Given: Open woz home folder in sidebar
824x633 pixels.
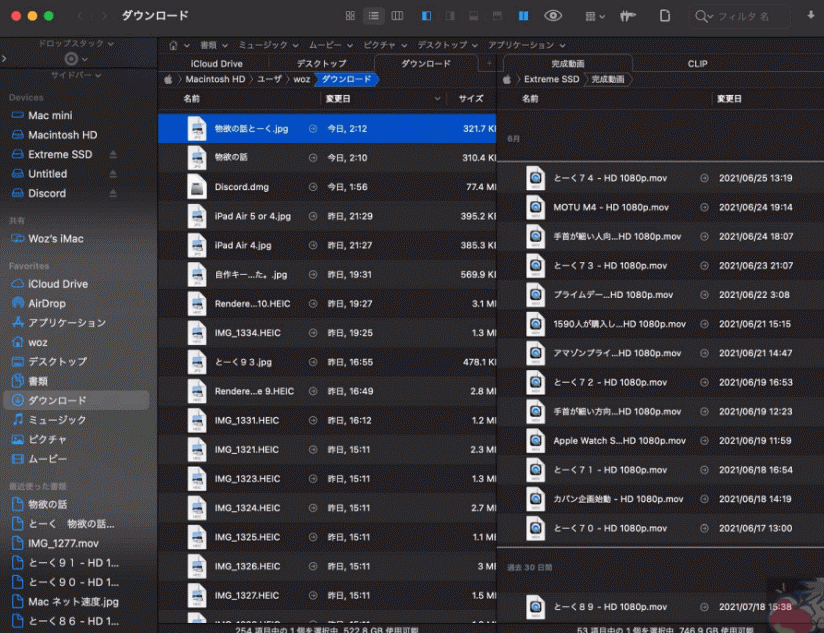Looking at the screenshot, I should pyautogui.click(x=37, y=343).
